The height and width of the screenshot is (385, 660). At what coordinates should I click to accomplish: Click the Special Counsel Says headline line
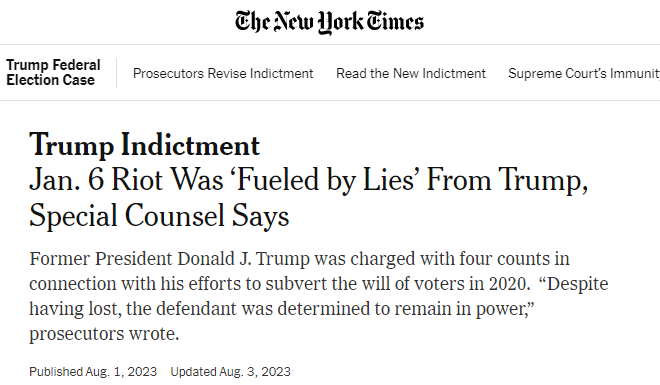159,216
